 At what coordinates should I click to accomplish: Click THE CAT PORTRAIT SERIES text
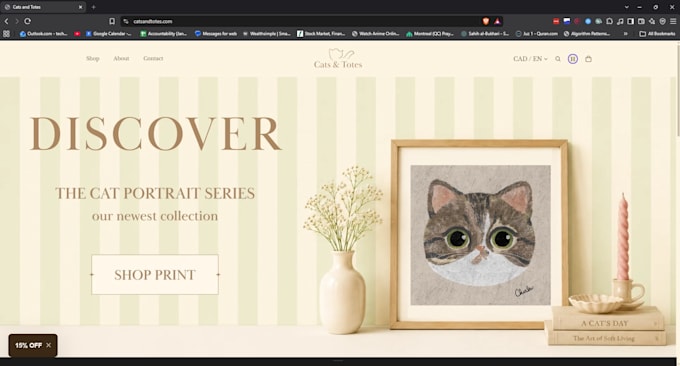click(155, 193)
